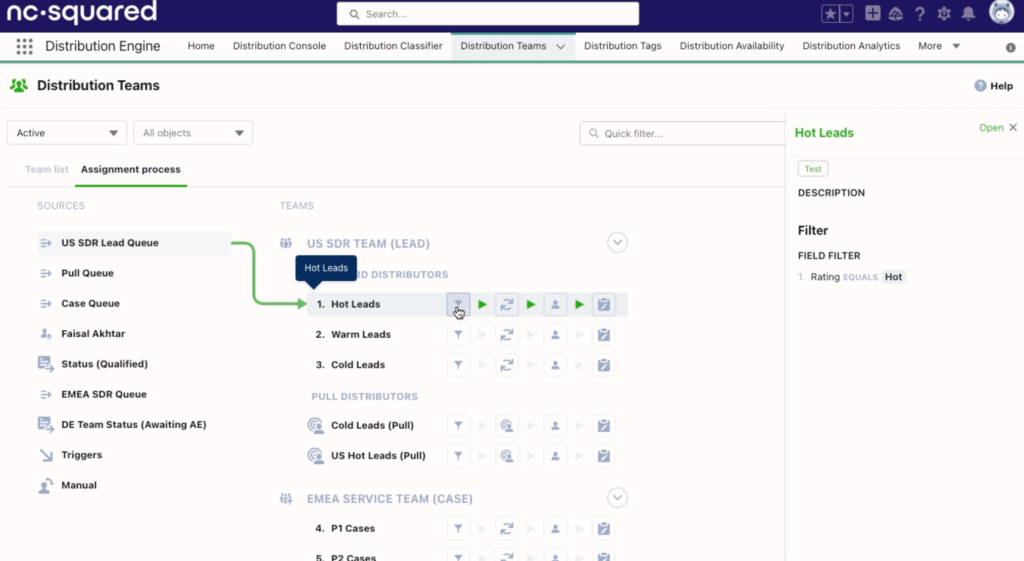Click the actions clipboard icon for Warm Leads
This screenshot has height=561, width=1024.
point(603,334)
